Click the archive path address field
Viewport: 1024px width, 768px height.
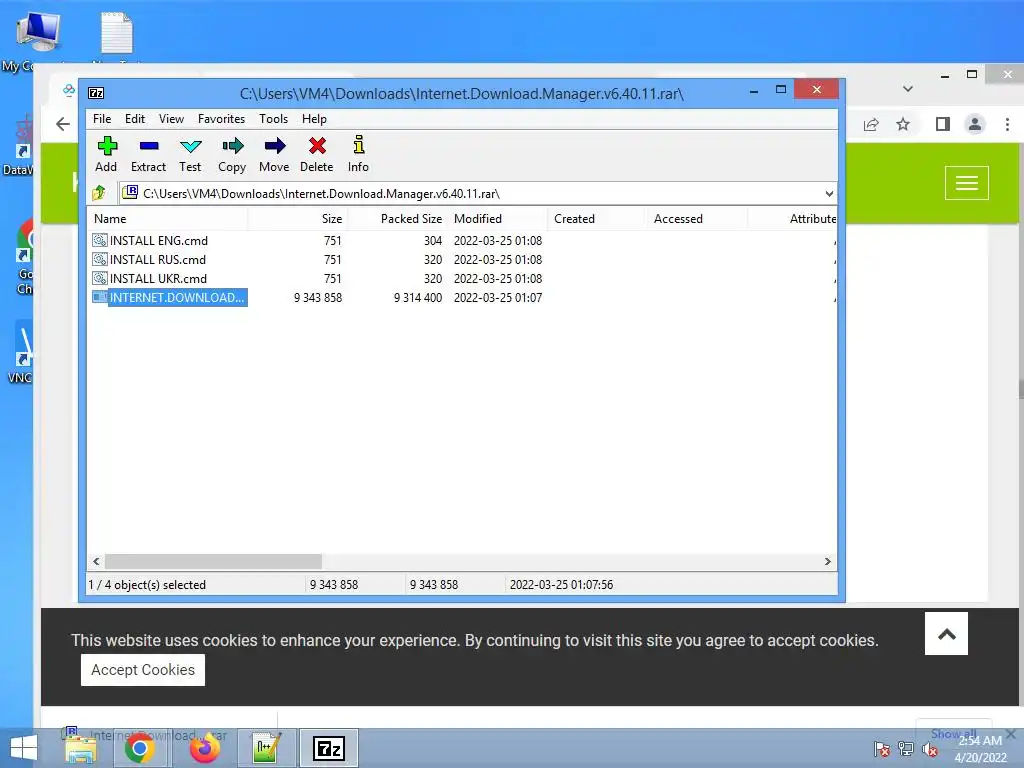pyautogui.click(x=472, y=194)
